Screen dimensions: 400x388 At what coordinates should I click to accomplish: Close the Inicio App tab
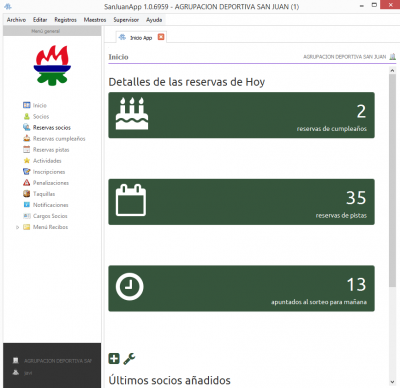tap(161, 37)
